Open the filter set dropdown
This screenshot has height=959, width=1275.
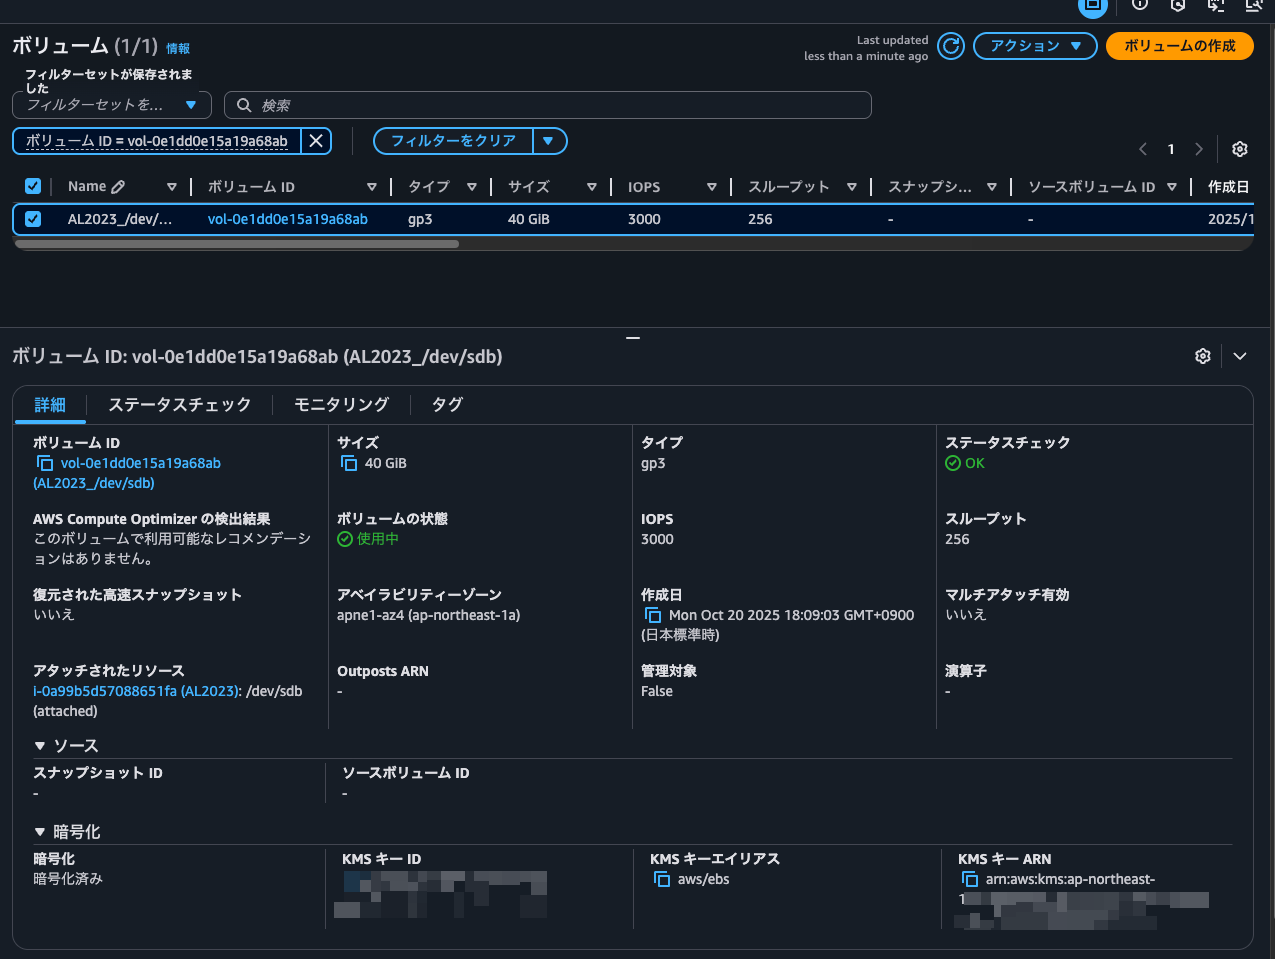click(x=112, y=105)
